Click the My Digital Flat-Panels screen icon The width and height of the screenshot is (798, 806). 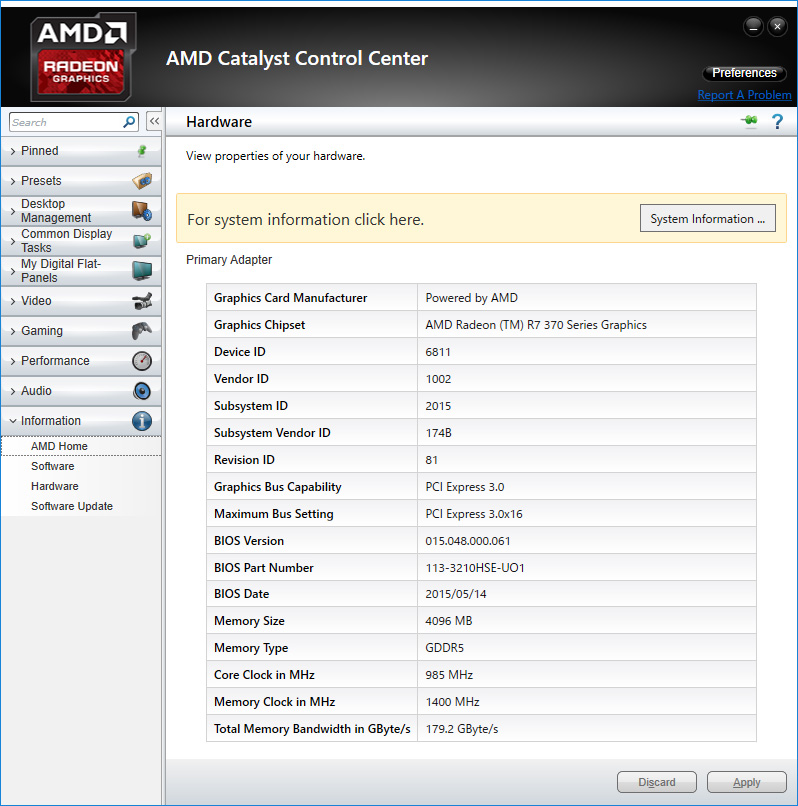[x=142, y=270]
